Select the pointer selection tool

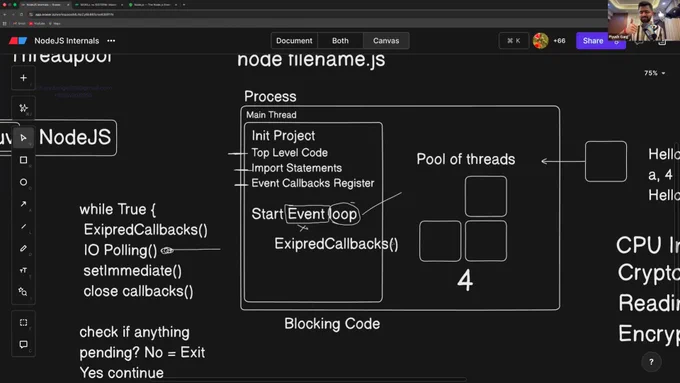(x=23, y=138)
